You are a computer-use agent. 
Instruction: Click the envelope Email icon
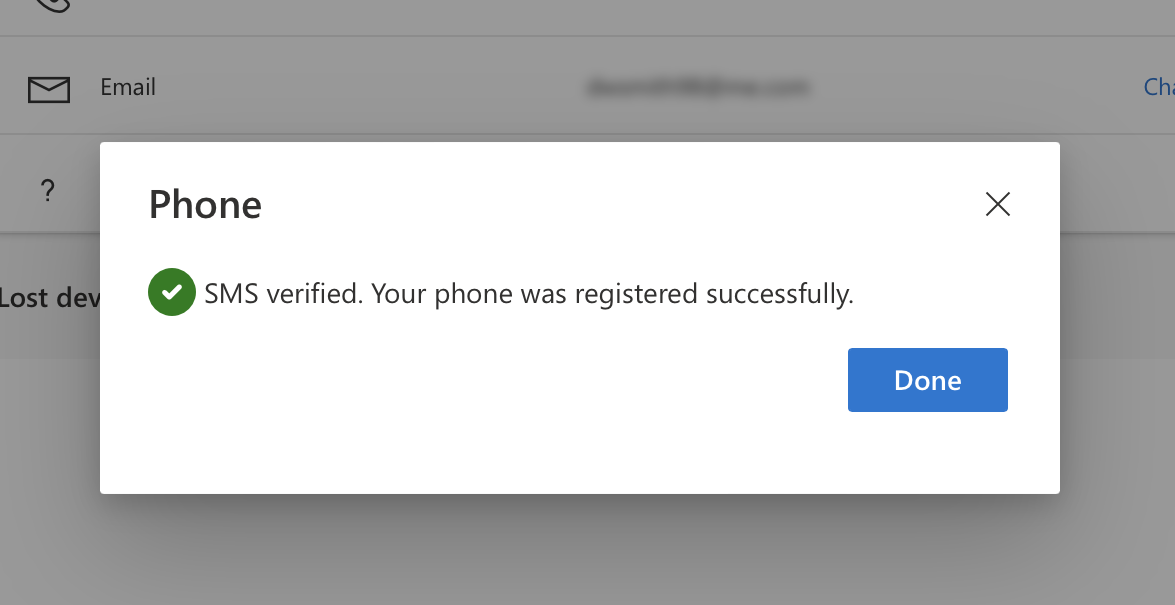[48, 90]
